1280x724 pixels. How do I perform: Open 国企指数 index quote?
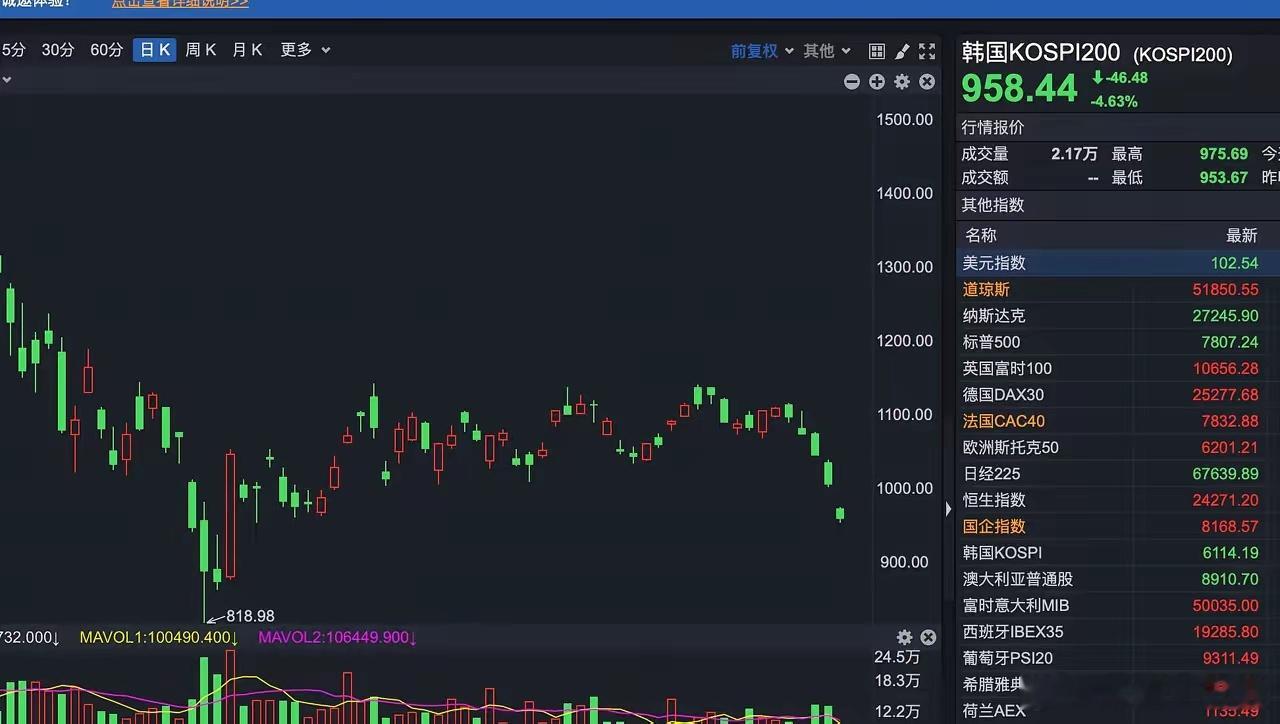coord(1118,526)
